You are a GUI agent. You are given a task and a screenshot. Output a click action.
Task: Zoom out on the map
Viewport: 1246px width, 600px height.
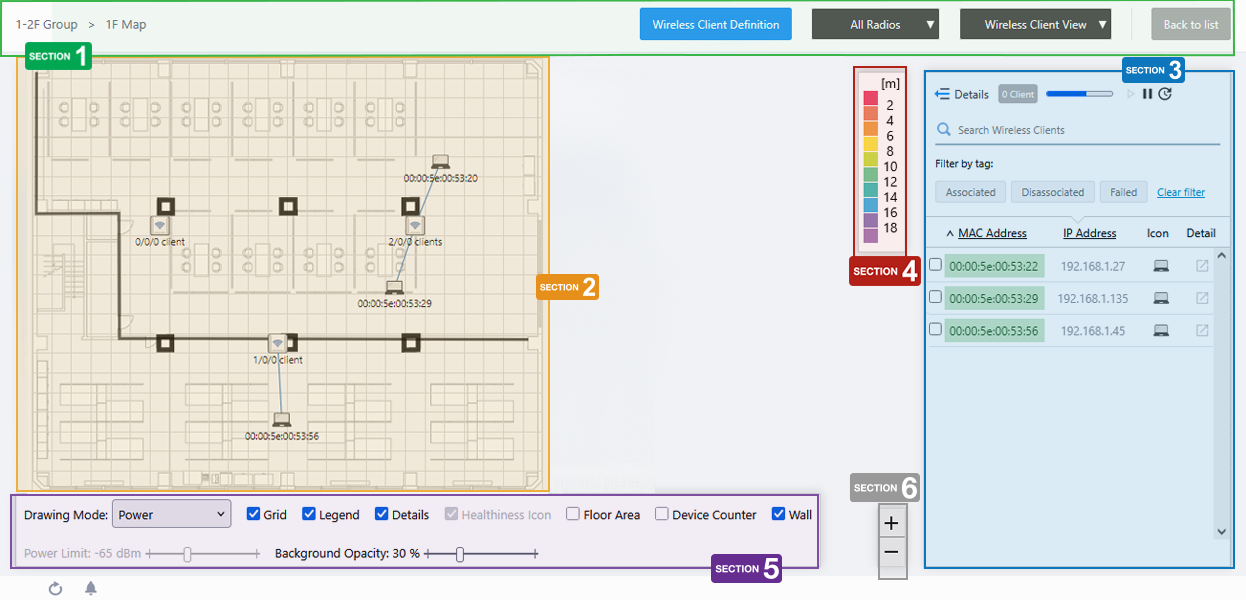[x=892, y=552]
